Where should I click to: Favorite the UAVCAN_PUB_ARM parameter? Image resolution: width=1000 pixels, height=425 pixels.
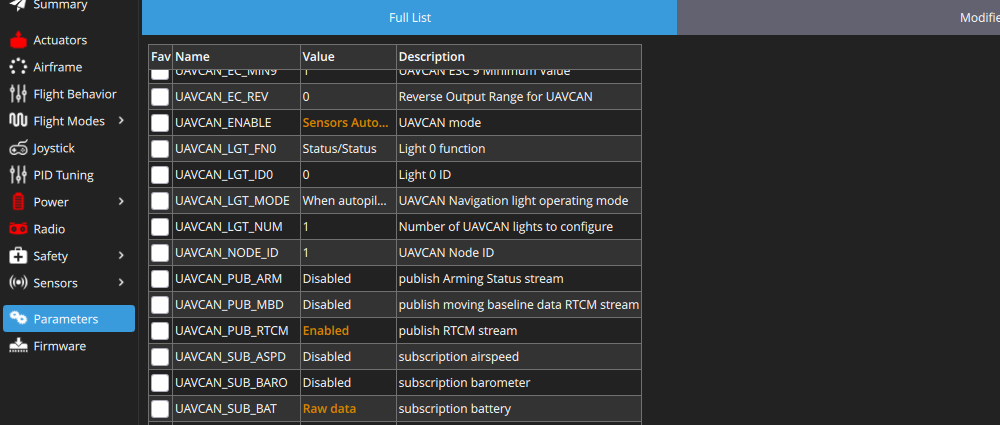[160, 279]
